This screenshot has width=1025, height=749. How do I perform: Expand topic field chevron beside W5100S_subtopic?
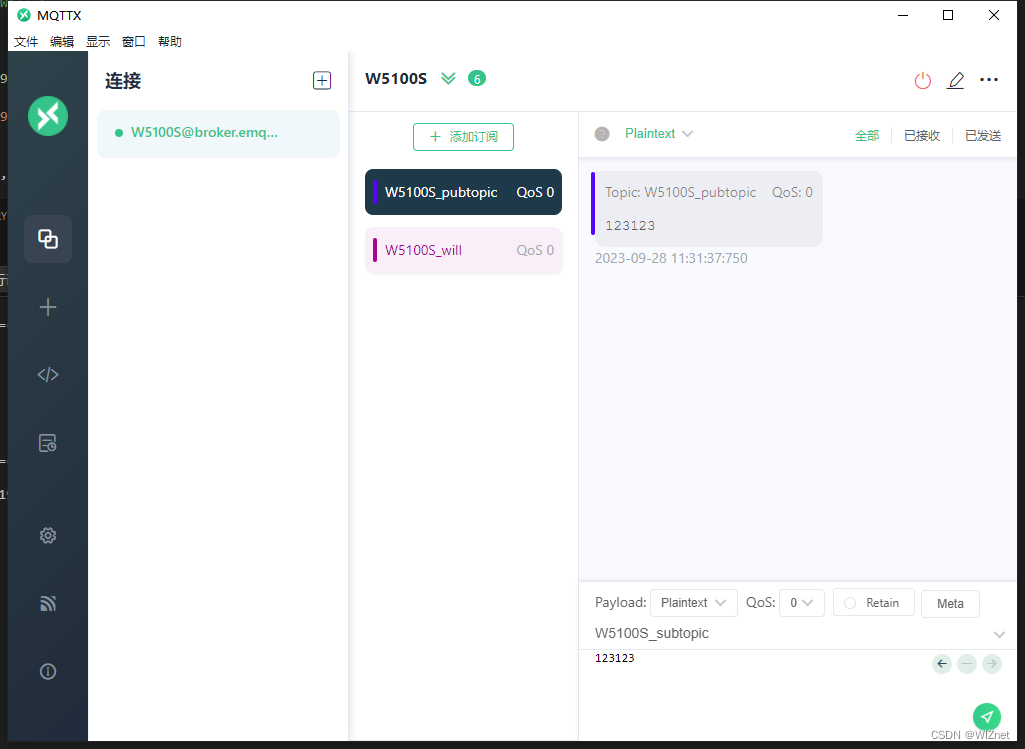point(999,634)
